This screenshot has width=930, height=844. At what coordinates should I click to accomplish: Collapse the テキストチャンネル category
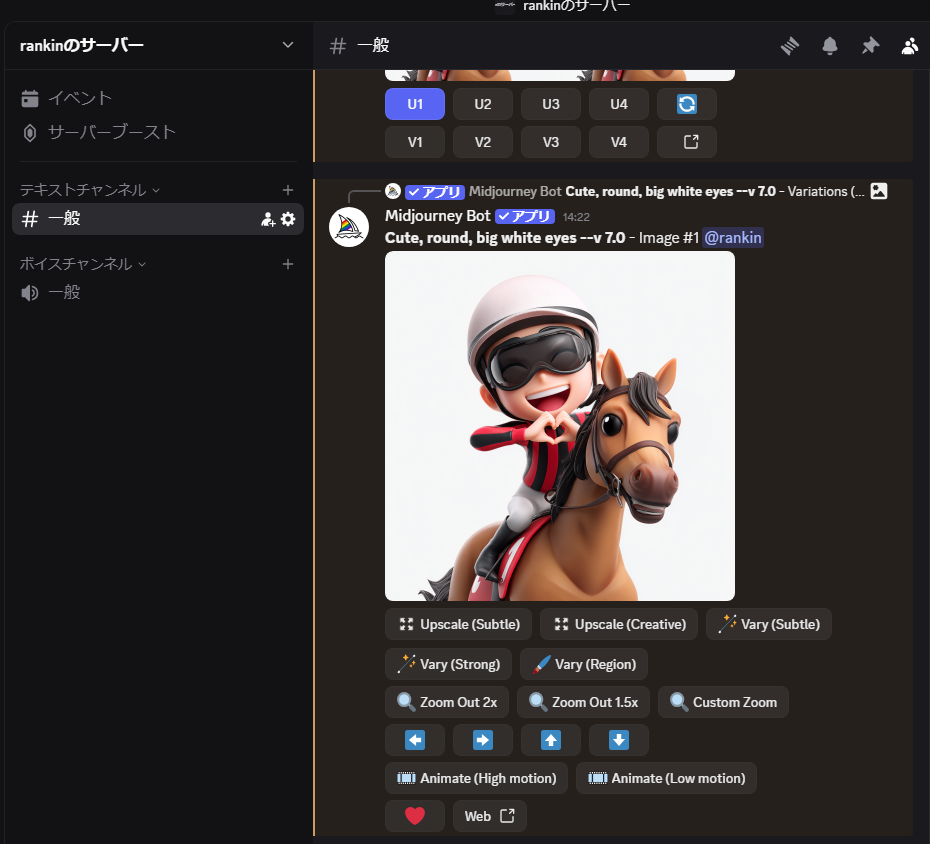tap(90, 190)
